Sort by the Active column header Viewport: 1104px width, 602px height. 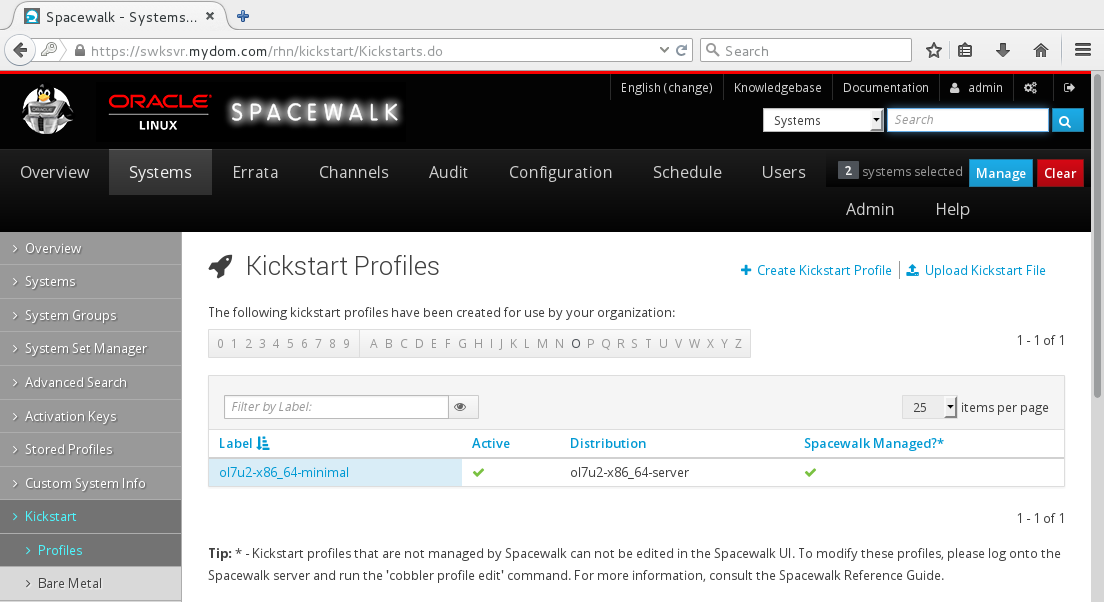click(491, 444)
